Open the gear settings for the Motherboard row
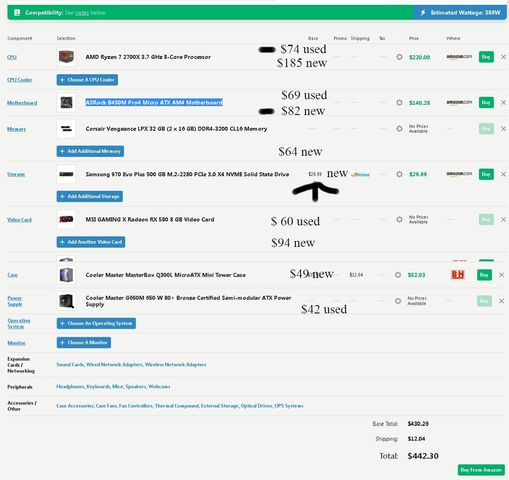The image size is (509, 480). click(x=399, y=102)
